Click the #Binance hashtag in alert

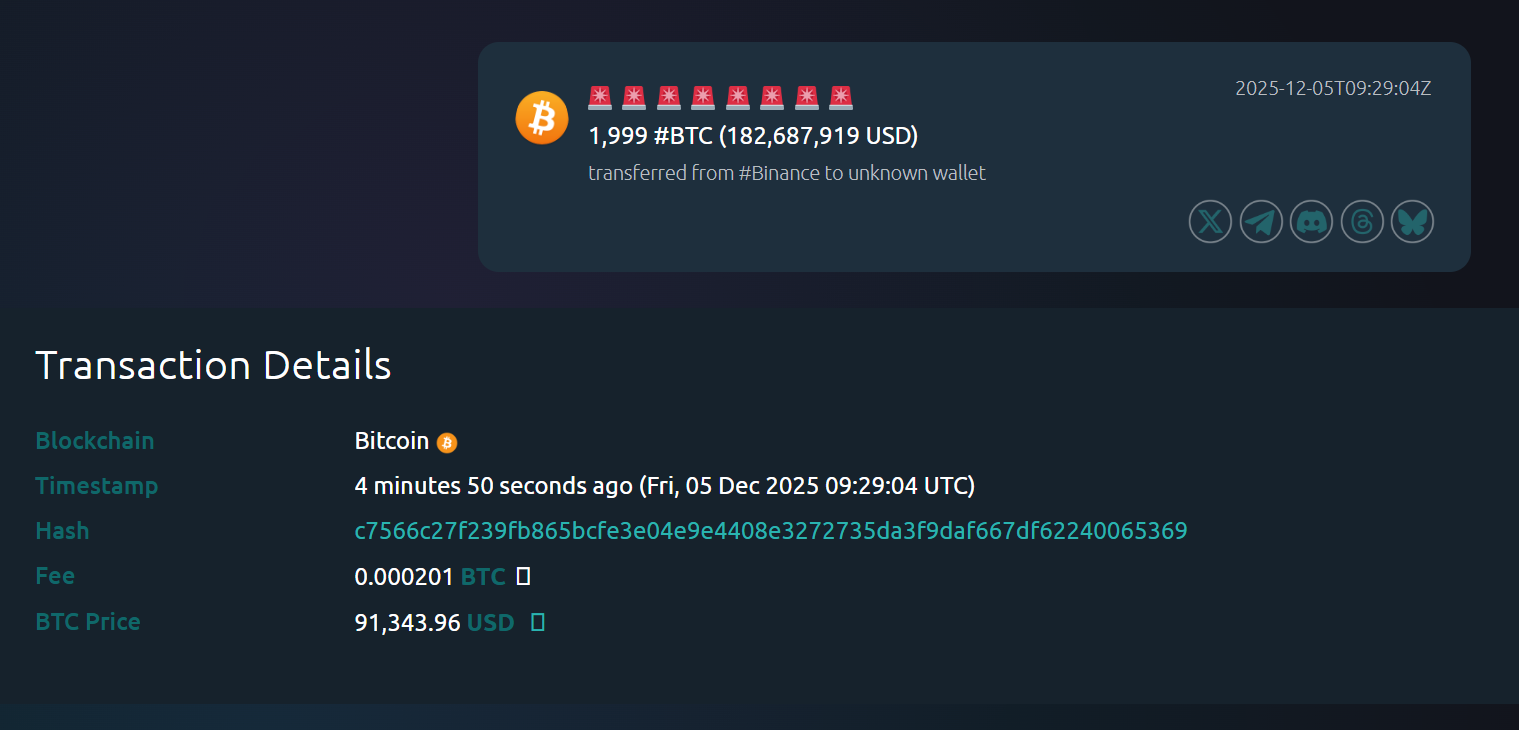coord(778,173)
